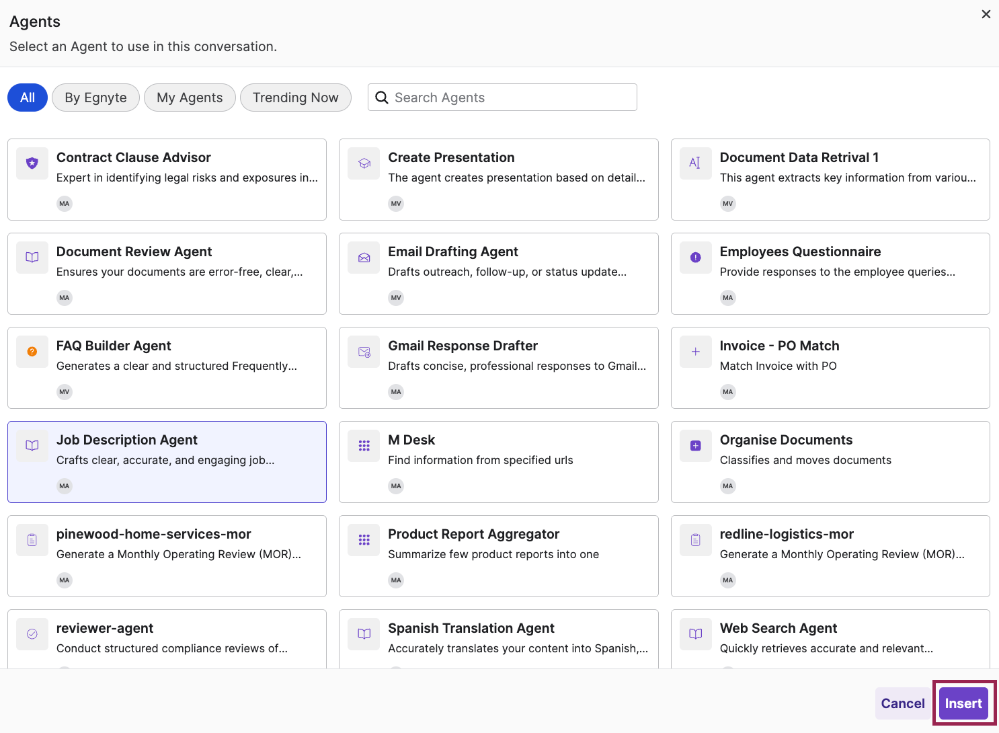Click the Employees Questionnaire exclamation icon
Viewport: 999px width, 733px height.
click(695, 258)
